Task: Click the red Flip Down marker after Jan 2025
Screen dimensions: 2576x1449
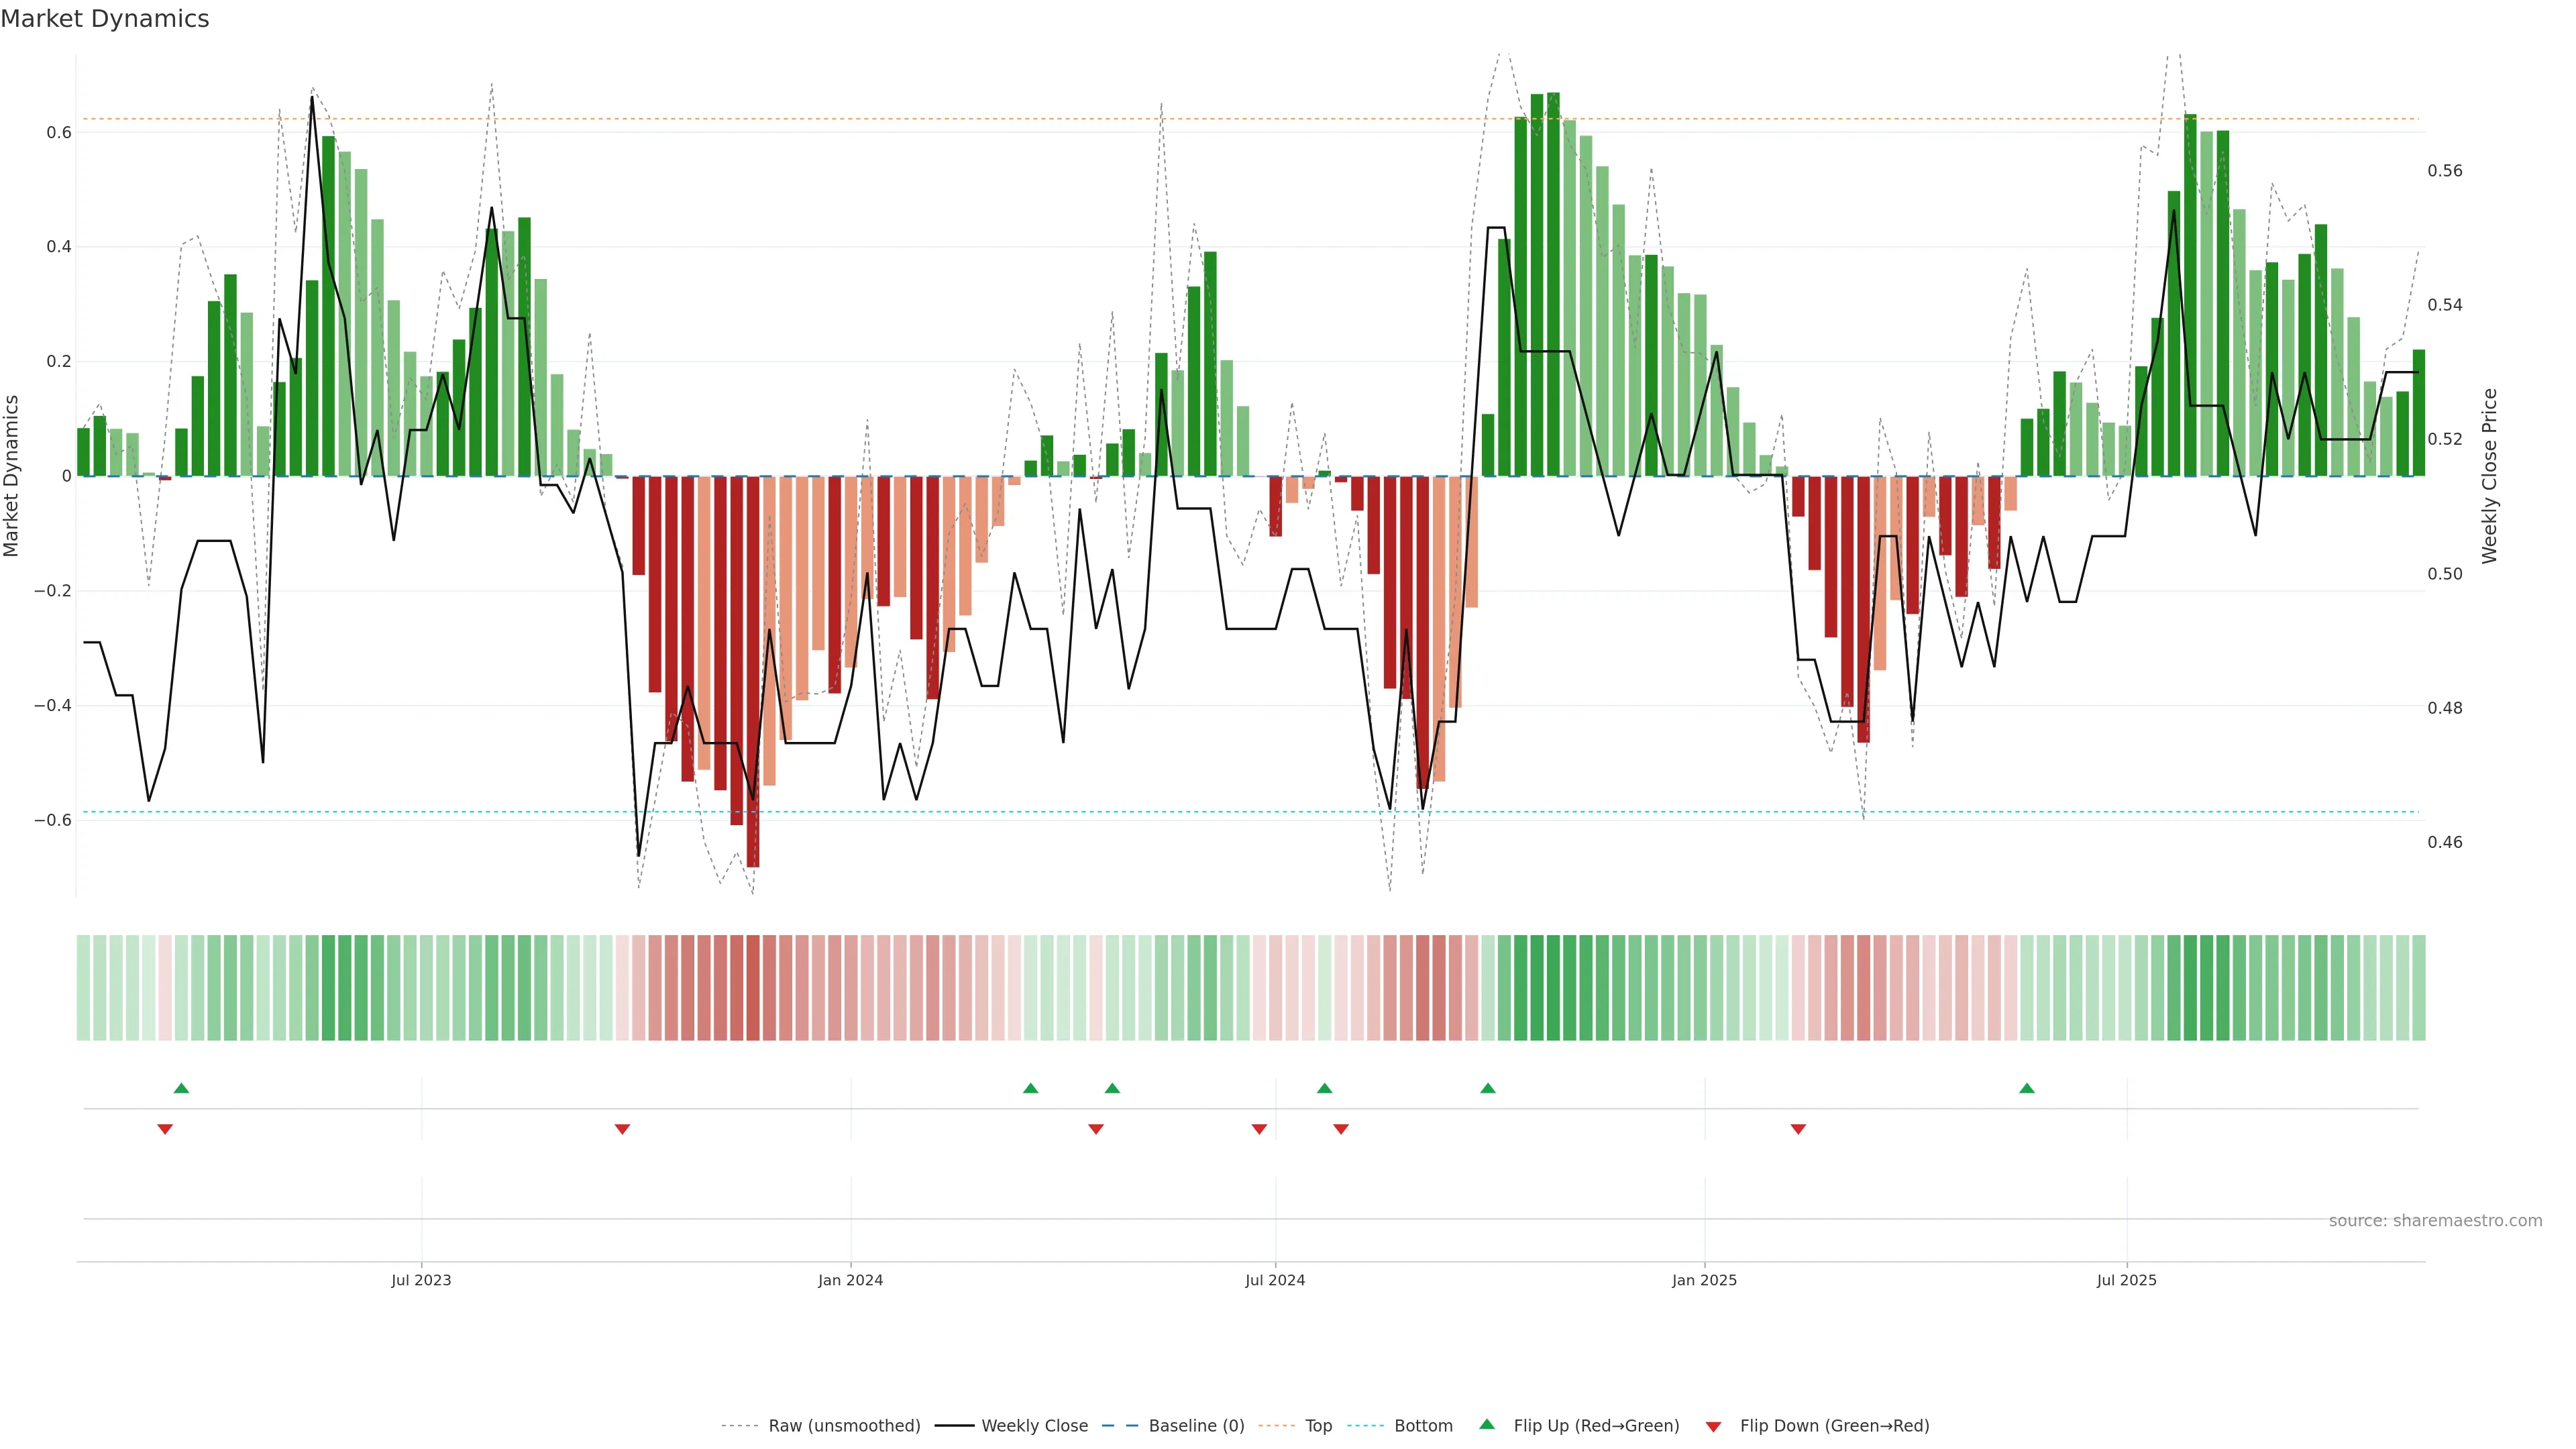Action: tap(1798, 1129)
